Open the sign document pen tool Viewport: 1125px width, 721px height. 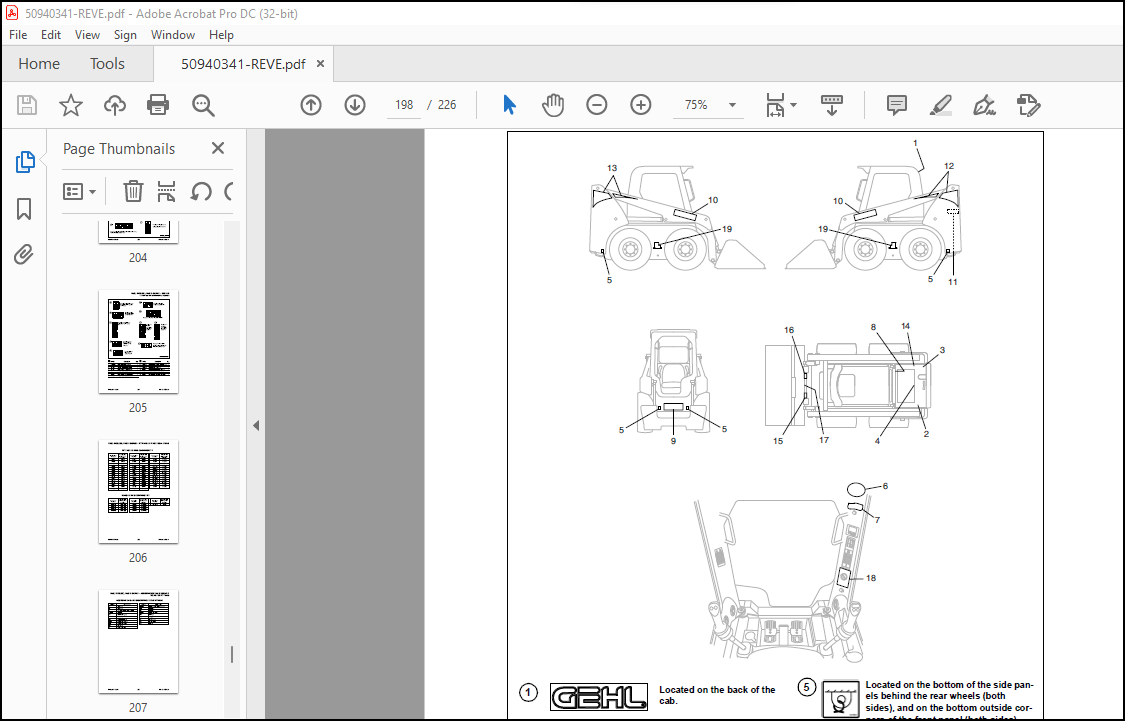point(984,105)
